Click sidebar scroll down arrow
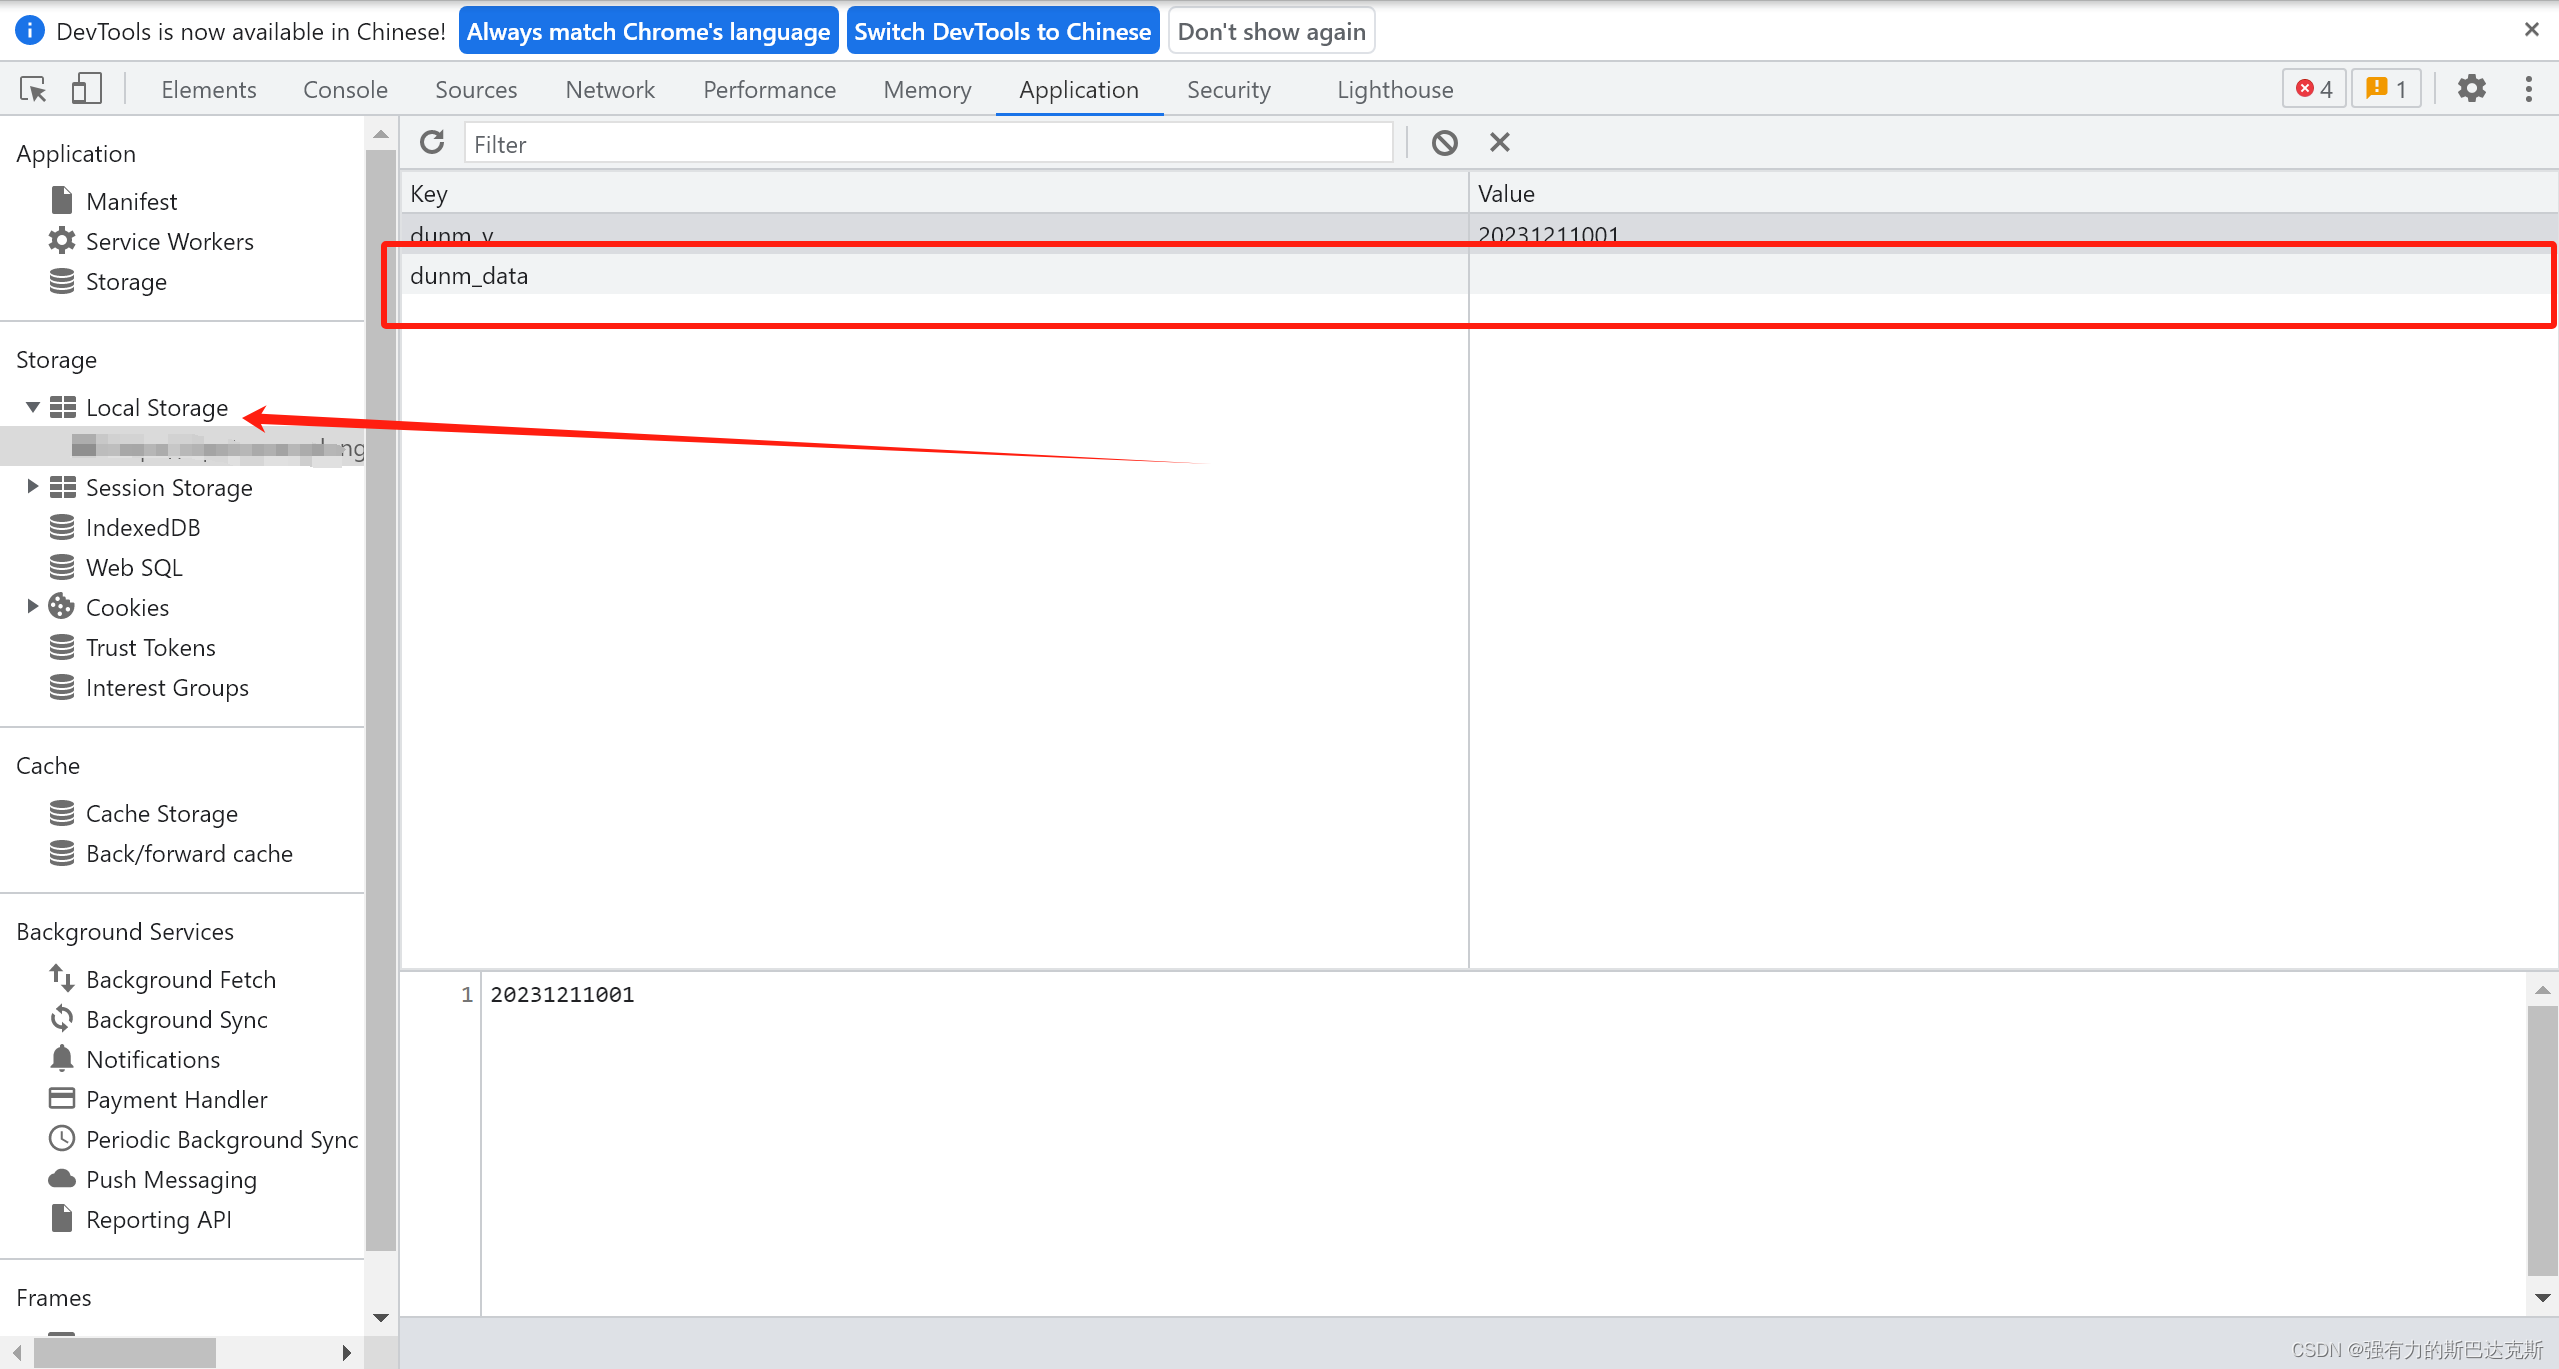The image size is (2559, 1369). point(380,1317)
